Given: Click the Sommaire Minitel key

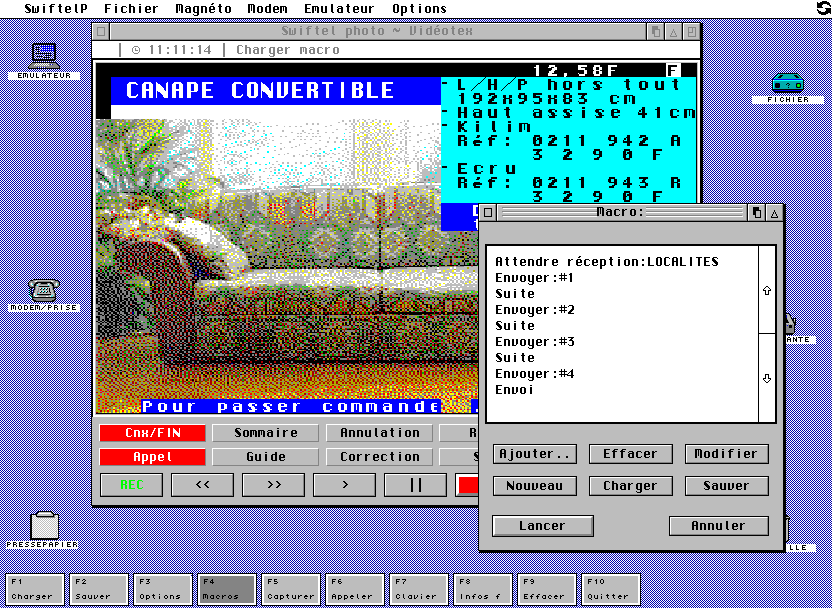Looking at the screenshot, I should coord(266,433).
